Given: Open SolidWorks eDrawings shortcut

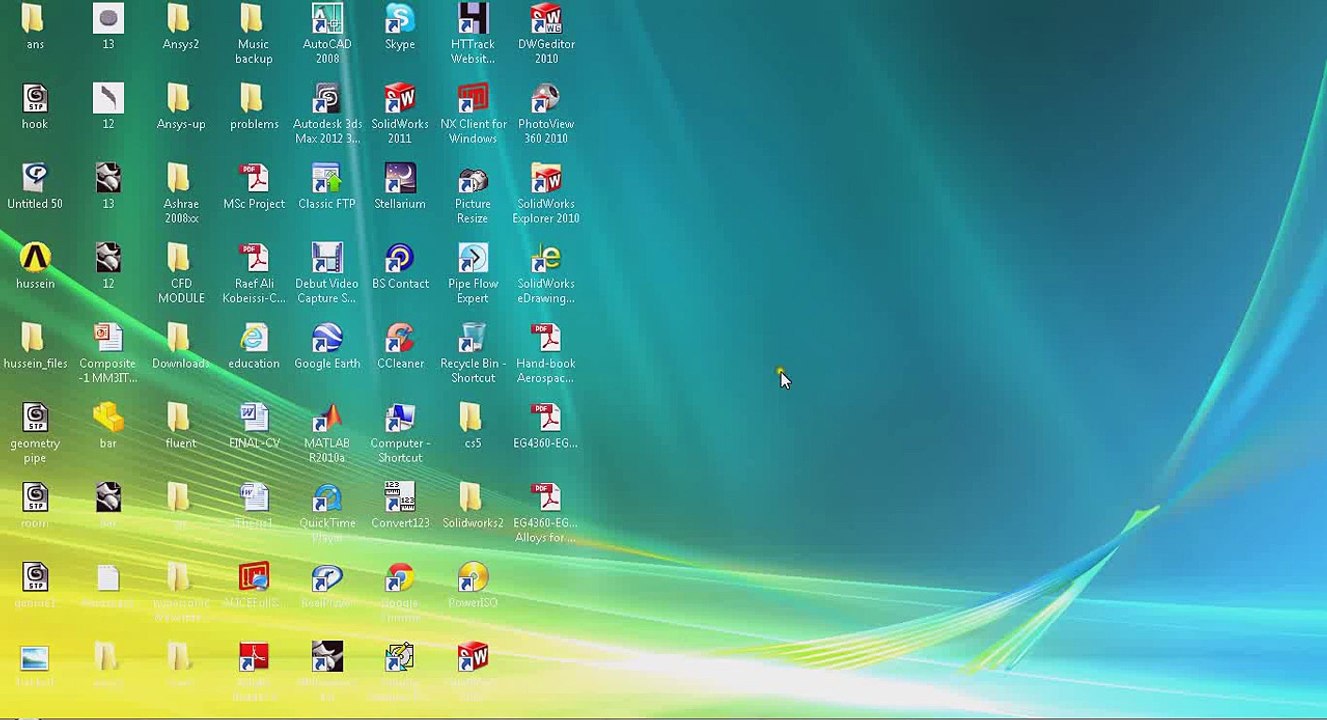Looking at the screenshot, I should click(x=546, y=259).
